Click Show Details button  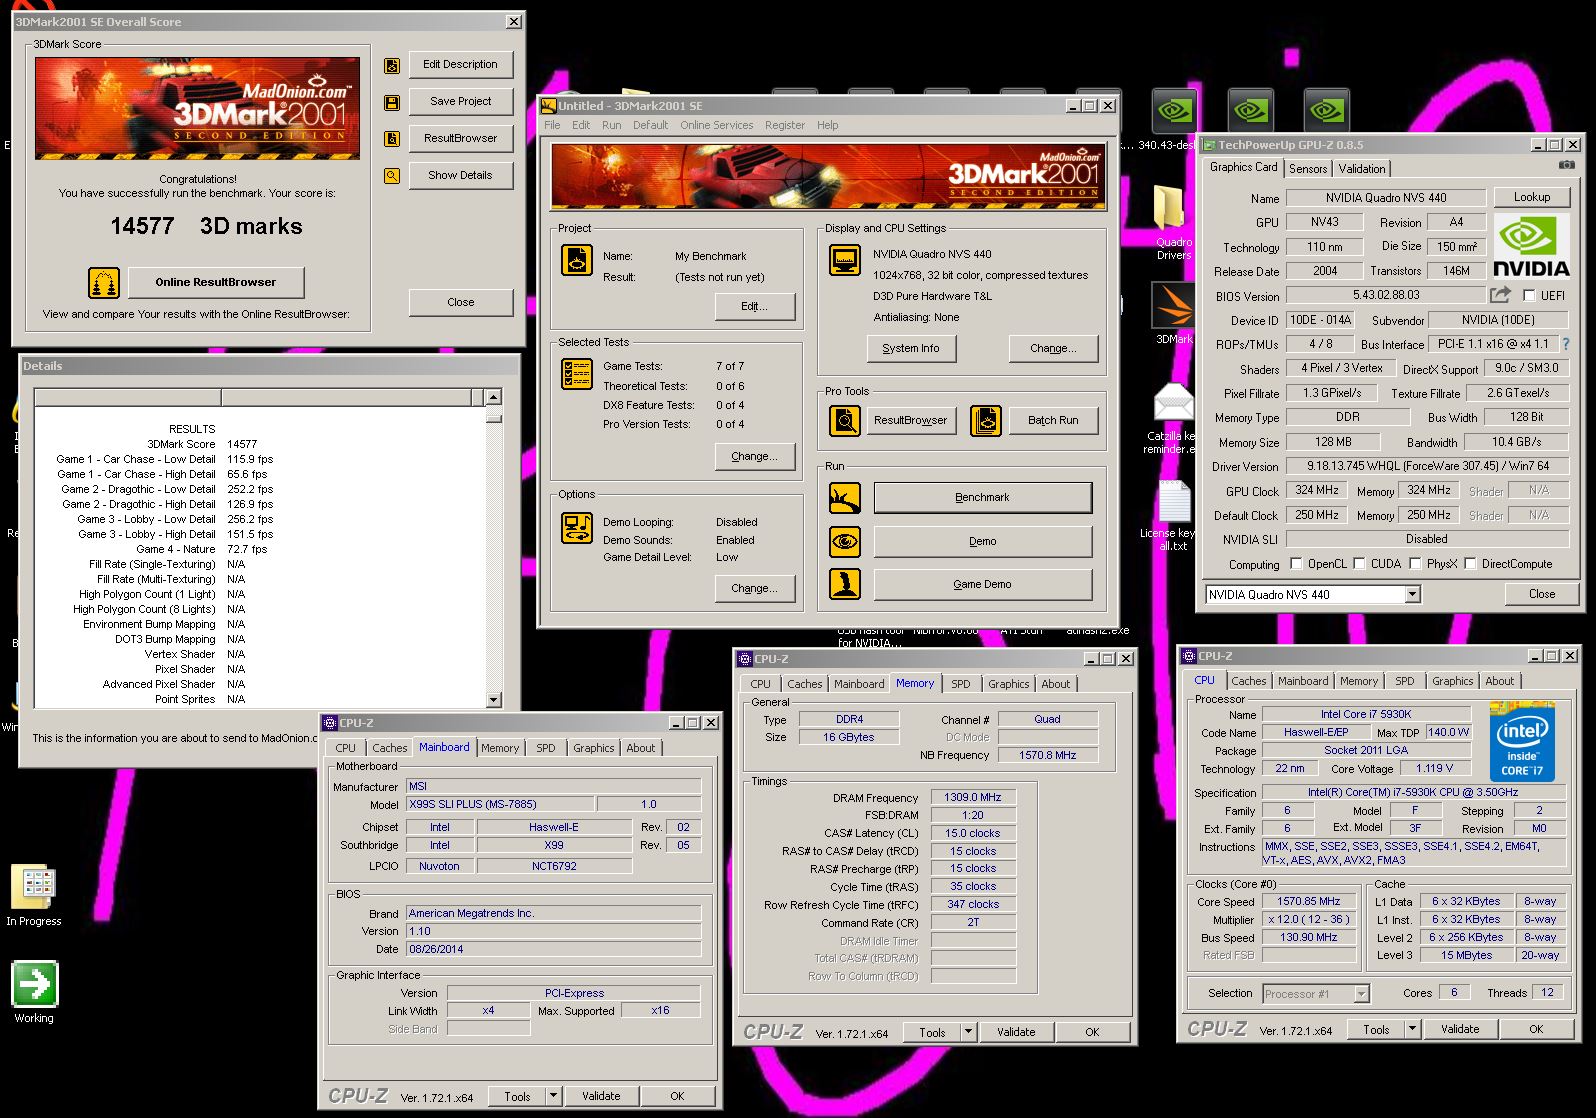click(x=461, y=176)
